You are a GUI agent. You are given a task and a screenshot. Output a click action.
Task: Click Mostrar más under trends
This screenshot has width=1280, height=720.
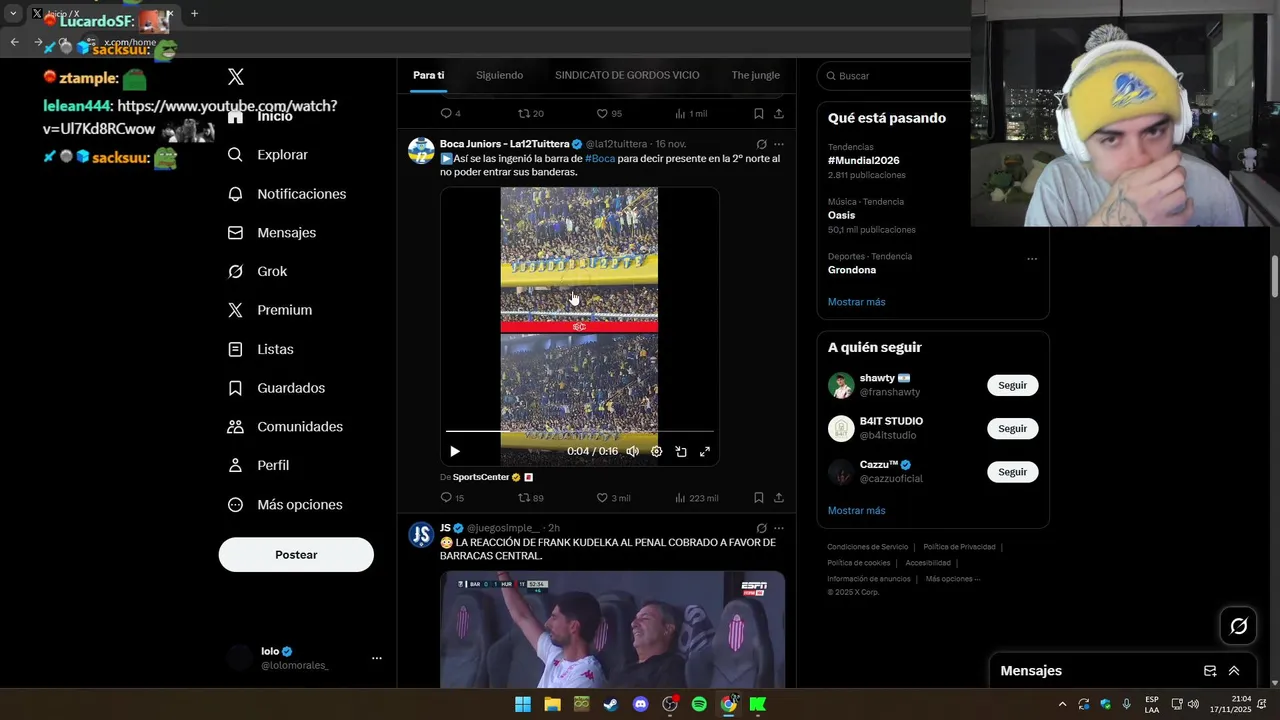coord(856,302)
